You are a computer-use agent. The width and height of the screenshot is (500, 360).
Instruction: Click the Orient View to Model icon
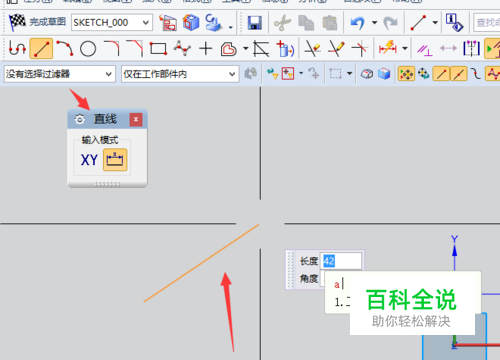(x=191, y=22)
